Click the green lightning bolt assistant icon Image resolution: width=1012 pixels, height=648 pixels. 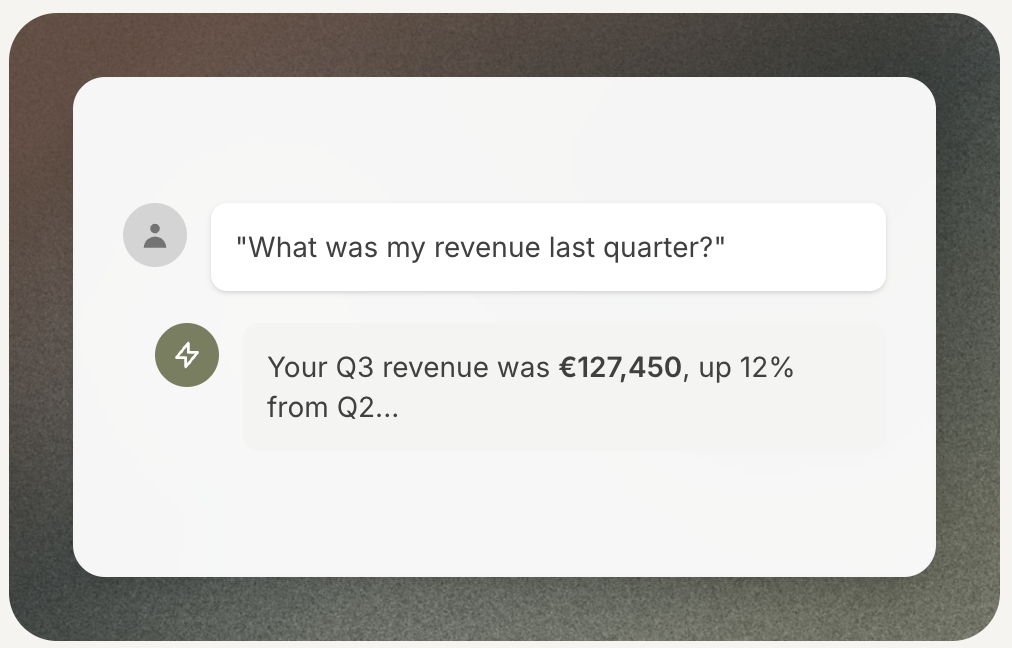click(x=187, y=355)
